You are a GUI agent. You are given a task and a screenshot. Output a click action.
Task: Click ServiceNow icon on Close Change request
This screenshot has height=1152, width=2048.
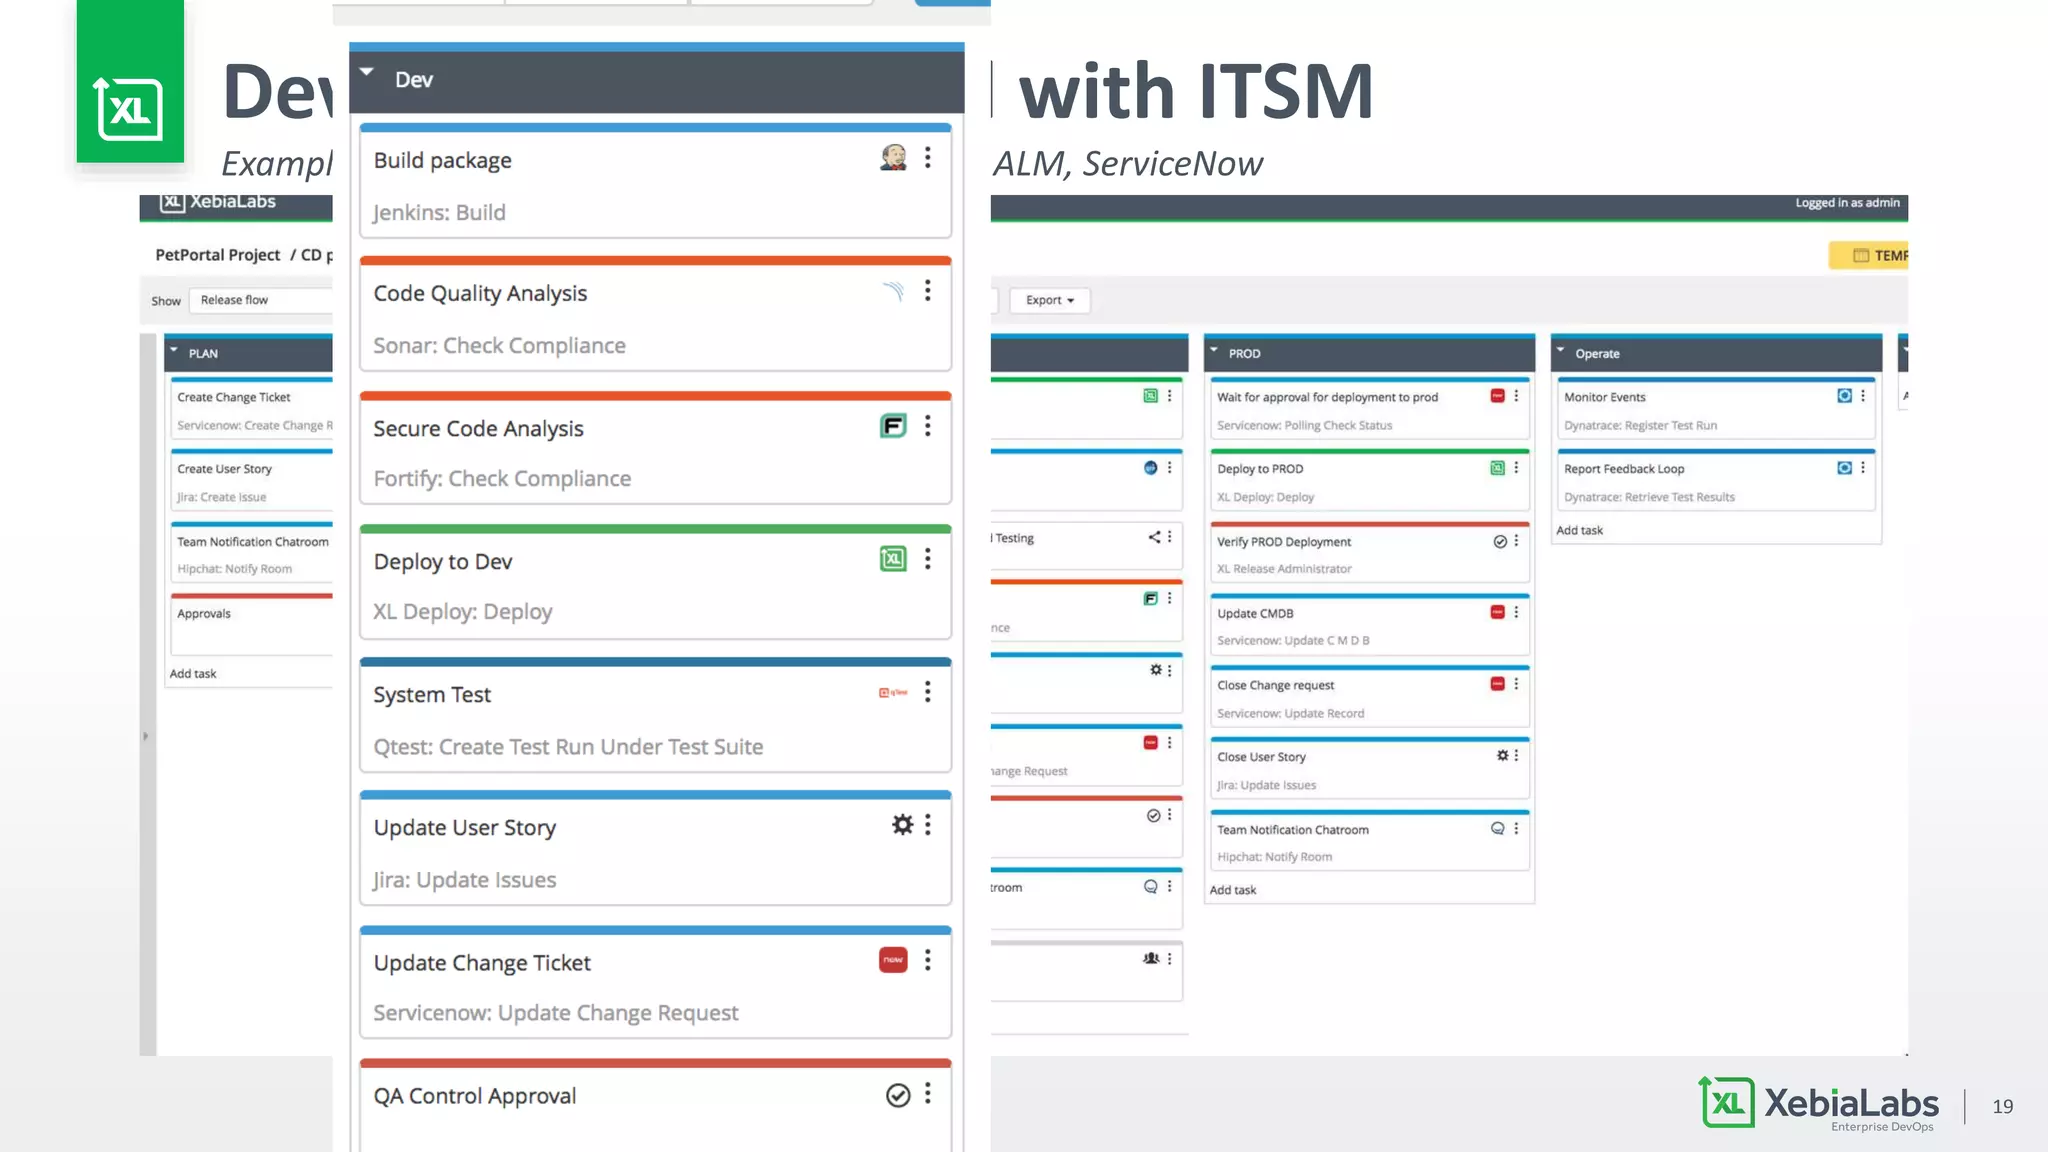click(x=1498, y=684)
